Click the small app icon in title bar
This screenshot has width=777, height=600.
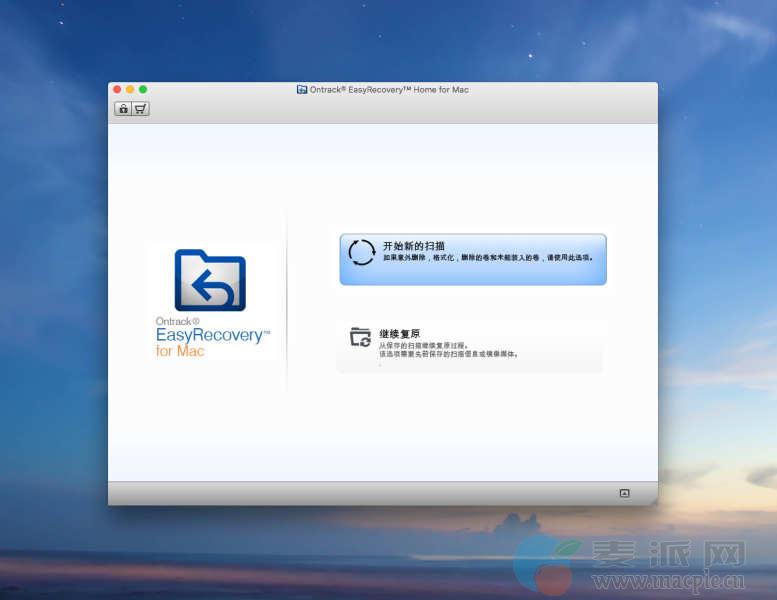[x=301, y=90]
